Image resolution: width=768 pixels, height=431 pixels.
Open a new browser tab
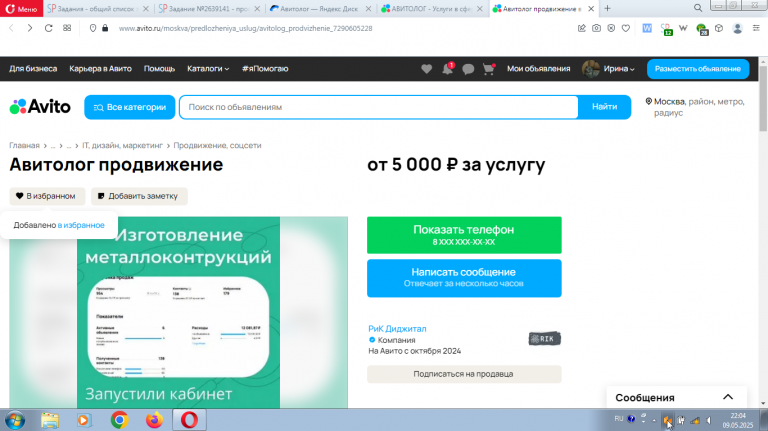pos(607,8)
